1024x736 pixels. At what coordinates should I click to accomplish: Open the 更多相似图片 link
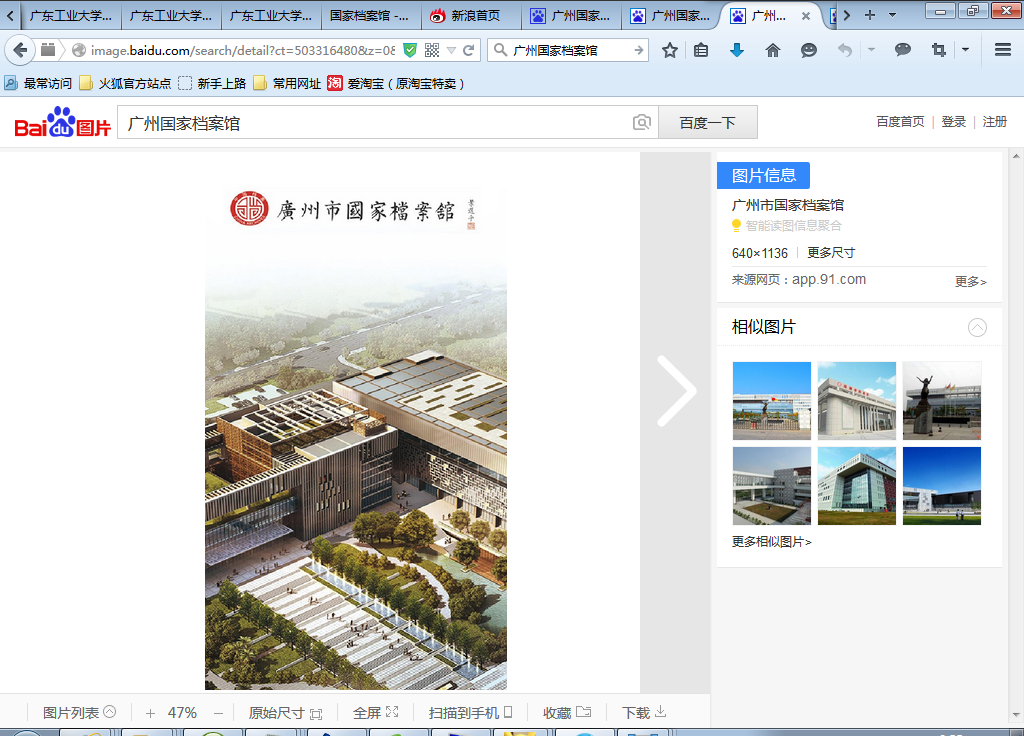tap(772, 542)
